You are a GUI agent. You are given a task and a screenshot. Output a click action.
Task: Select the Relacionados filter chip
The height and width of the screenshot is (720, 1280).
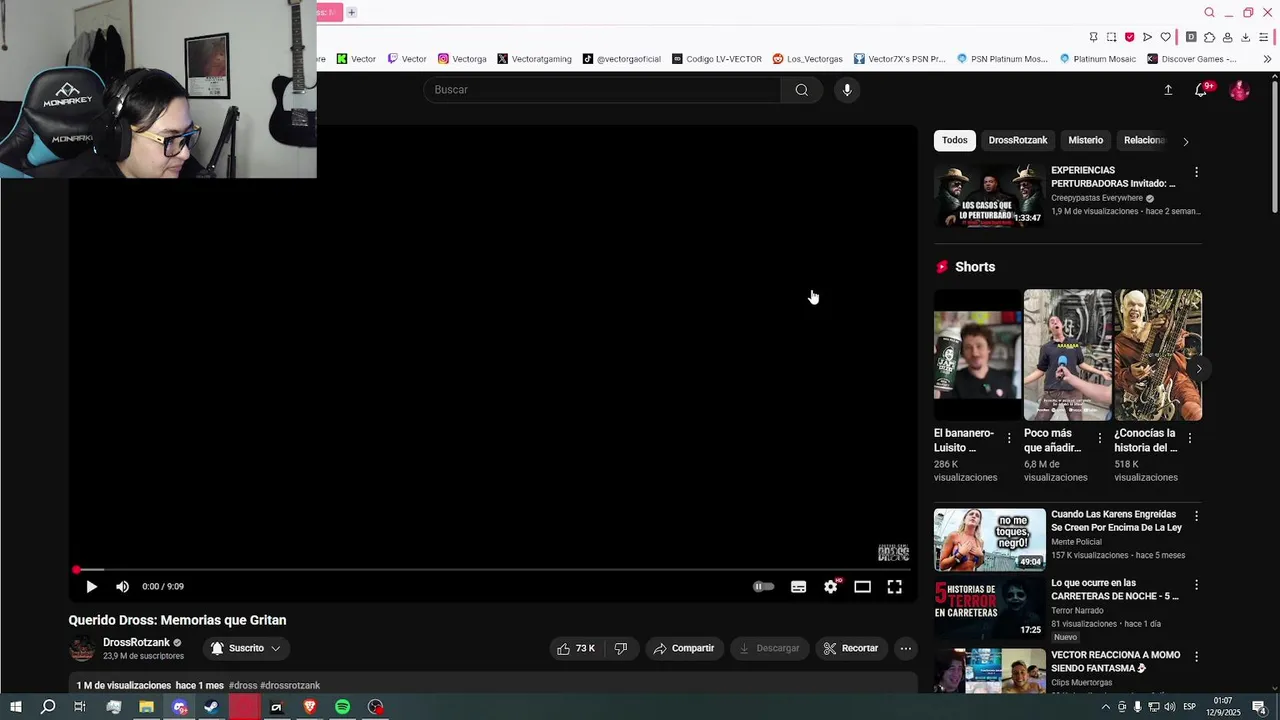coord(1143,140)
